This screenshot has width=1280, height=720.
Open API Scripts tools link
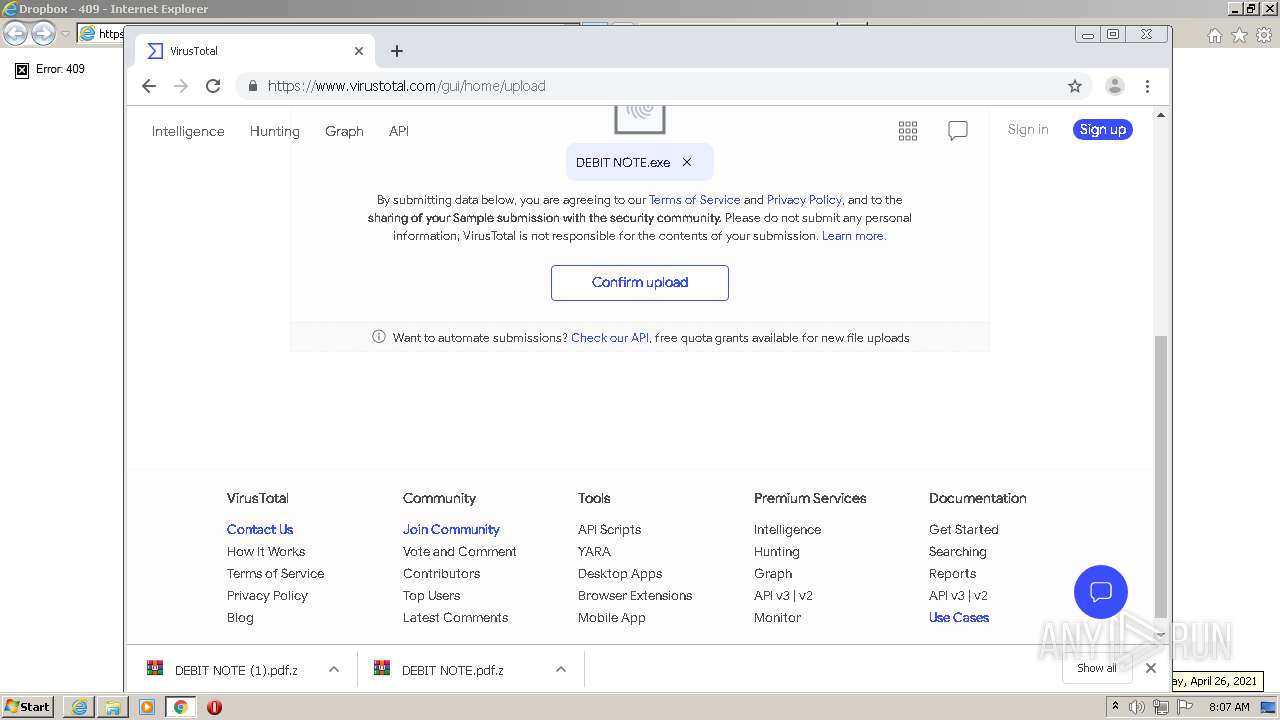click(610, 530)
